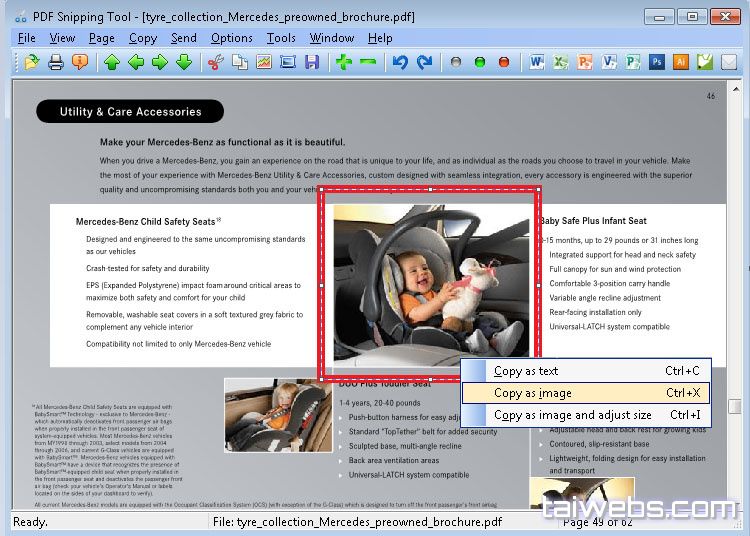750x536 pixels.
Task: Click the copy pages icon
Action: click(240, 62)
